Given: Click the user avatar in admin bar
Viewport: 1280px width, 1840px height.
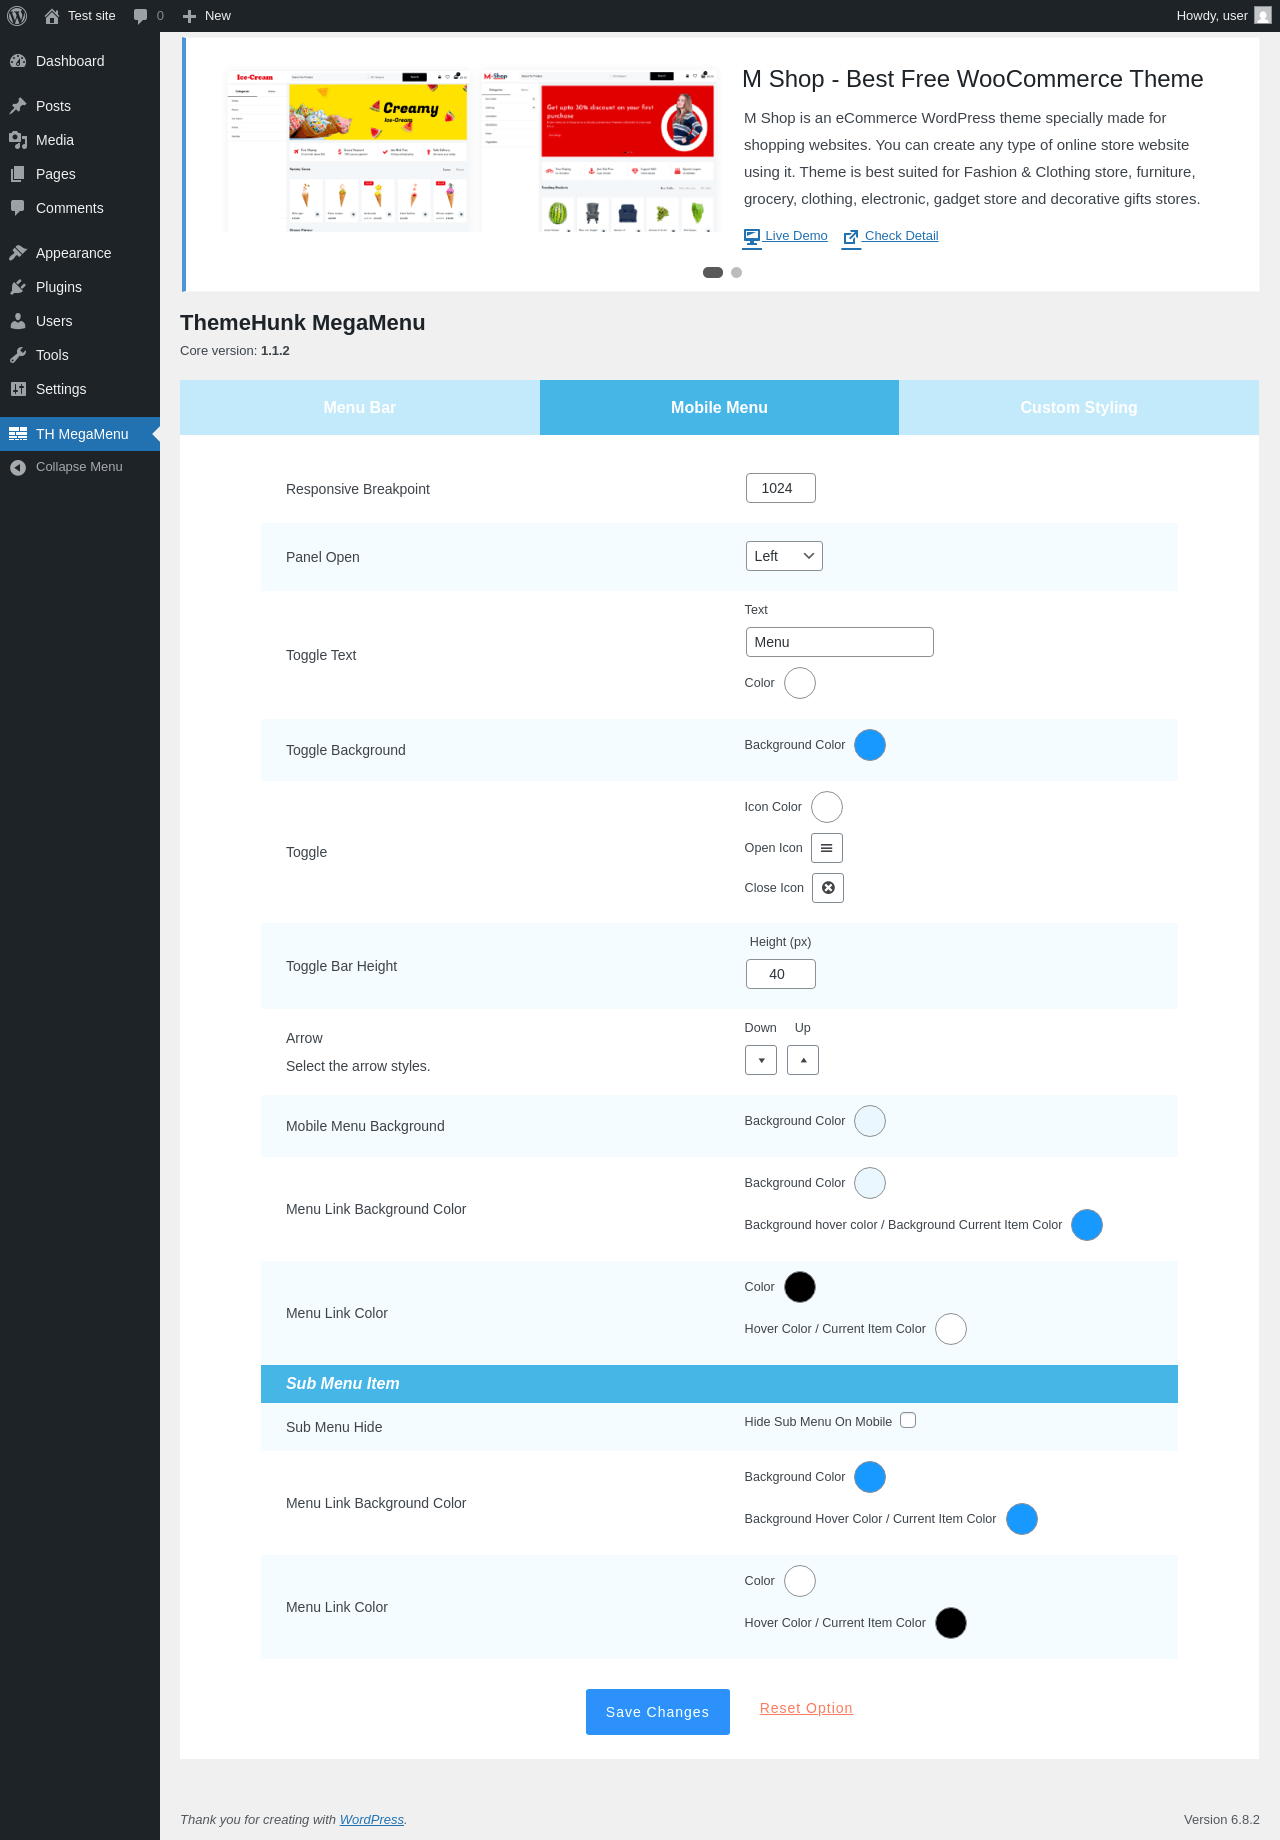Looking at the screenshot, I should point(1263,16).
